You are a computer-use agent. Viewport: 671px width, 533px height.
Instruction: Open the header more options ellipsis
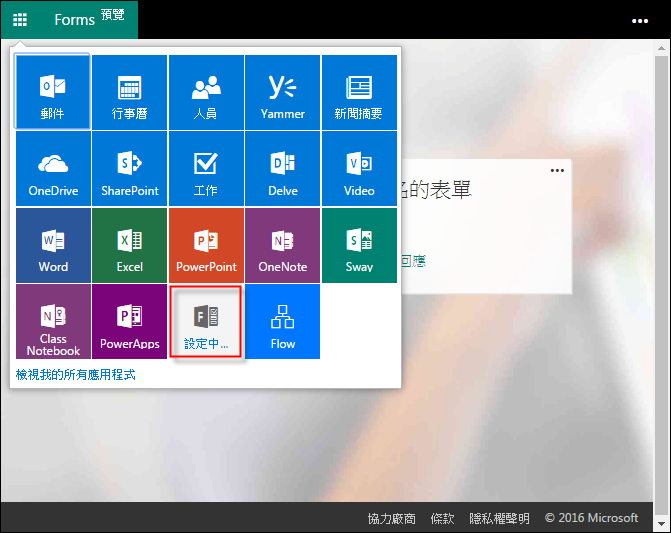click(640, 21)
